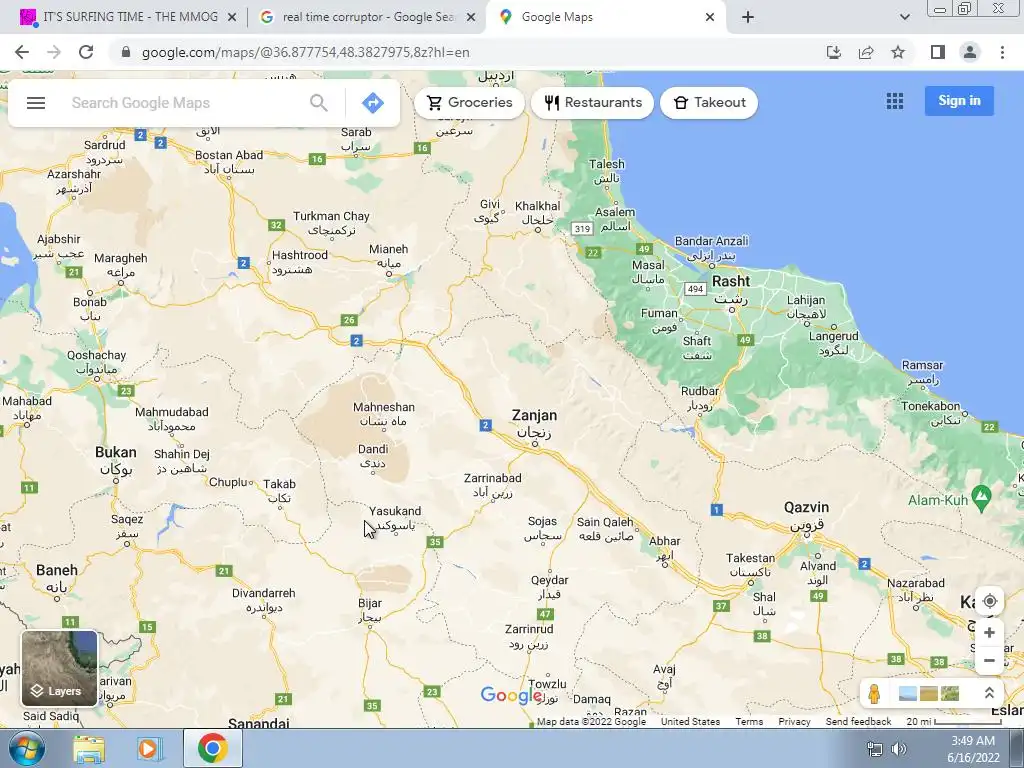Click the Baneh city label
The height and width of the screenshot is (768, 1024).
[57, 578]
